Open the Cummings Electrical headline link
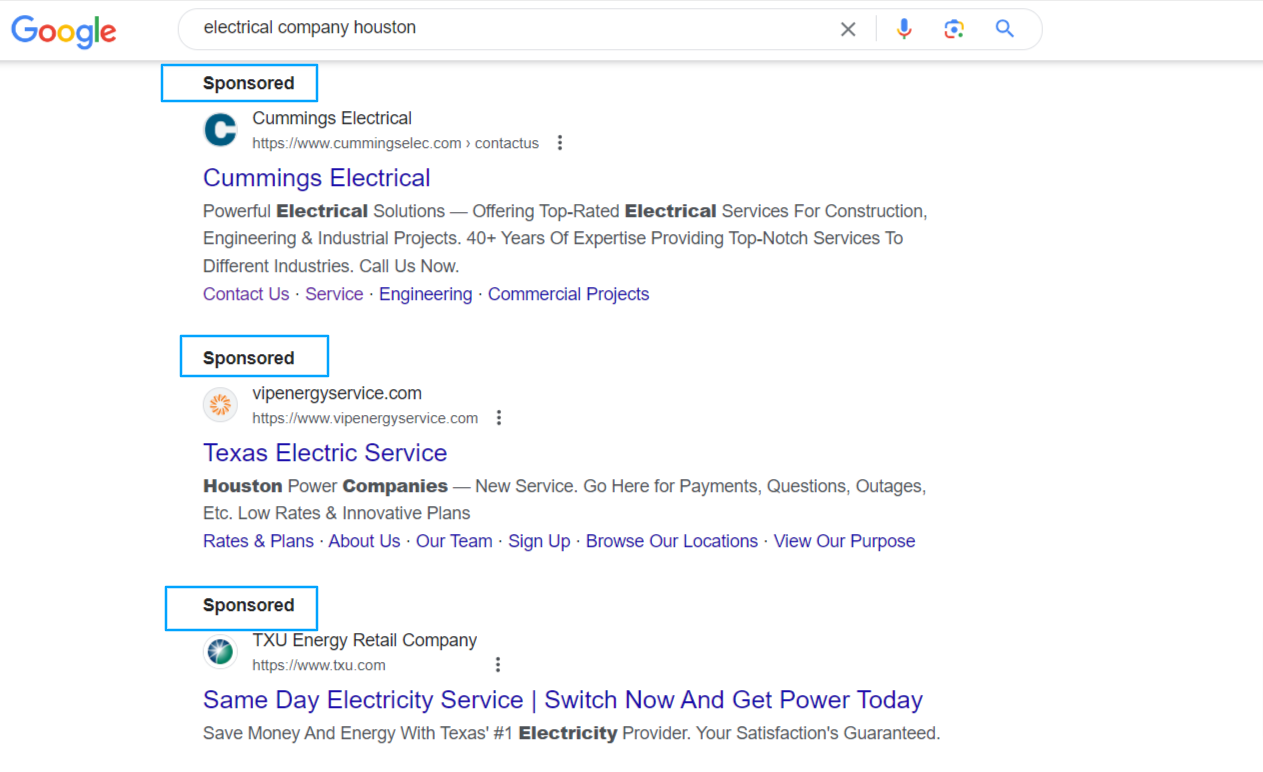 pos(316,178)
